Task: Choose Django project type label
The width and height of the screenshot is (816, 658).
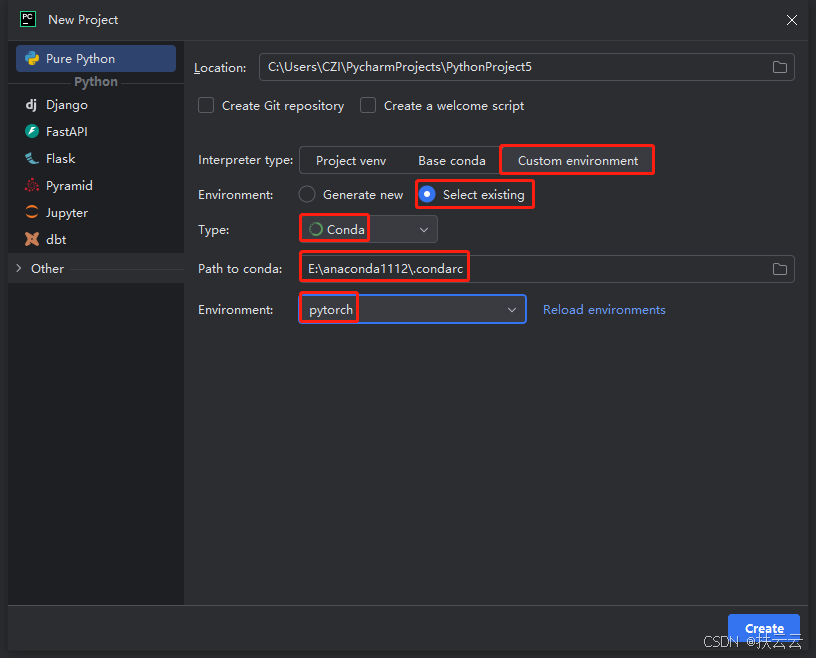Action: pos(67,105)
